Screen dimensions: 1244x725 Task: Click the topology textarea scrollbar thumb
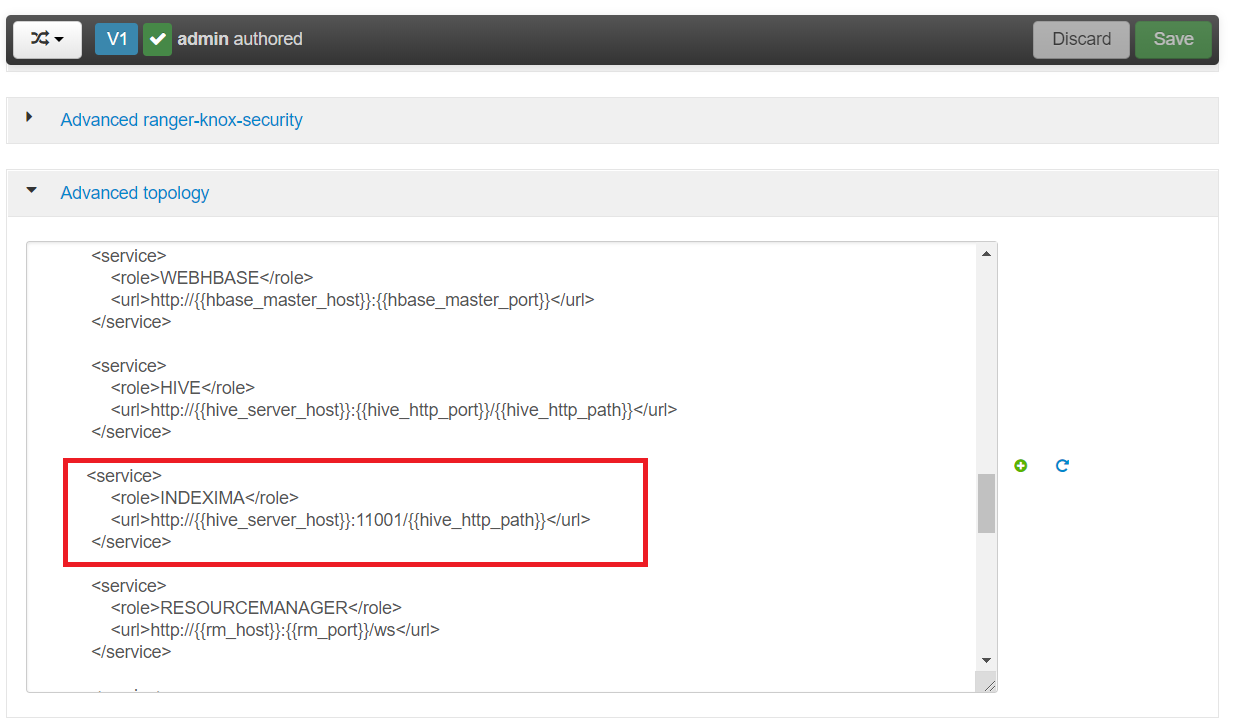[986, 503]
